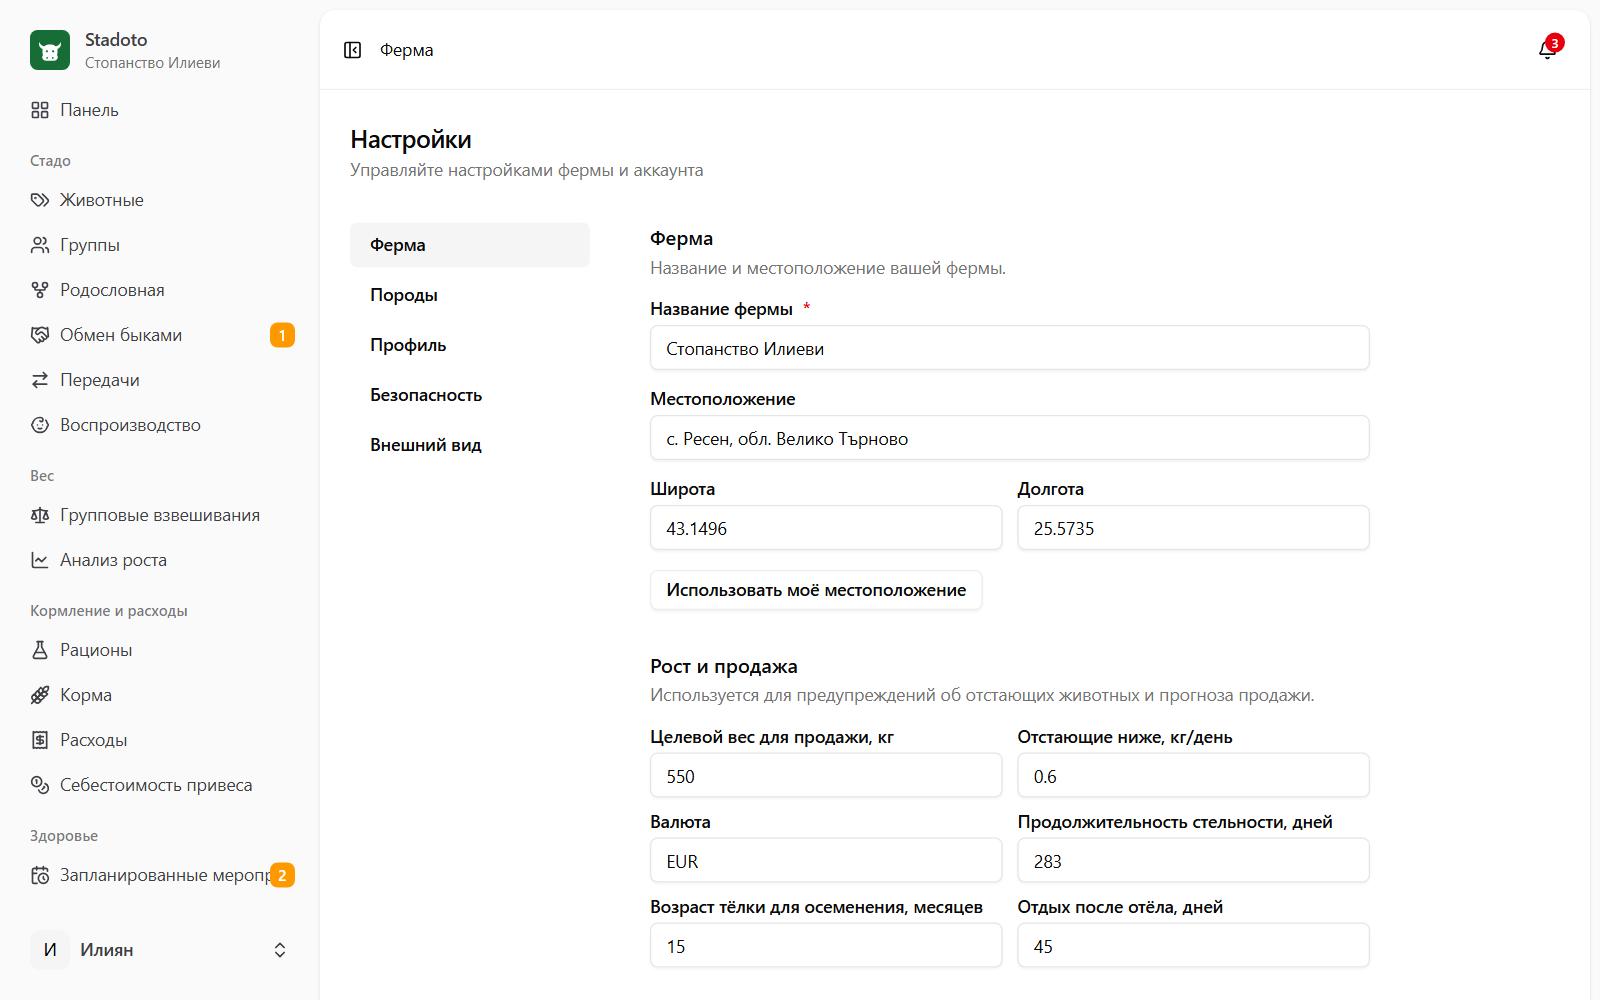Click the Отстающие ниже, кг/день field
This screenshot has width=1600, height=1000.
pos(1194,776)
